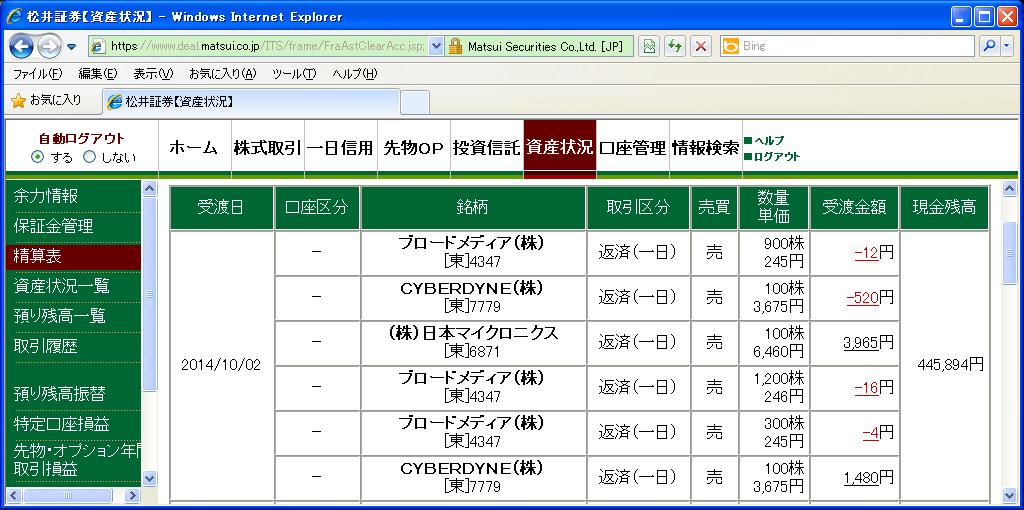Open the ツール(T) menu
This screenshot has height=510, width=1024.
pos(294,74)
